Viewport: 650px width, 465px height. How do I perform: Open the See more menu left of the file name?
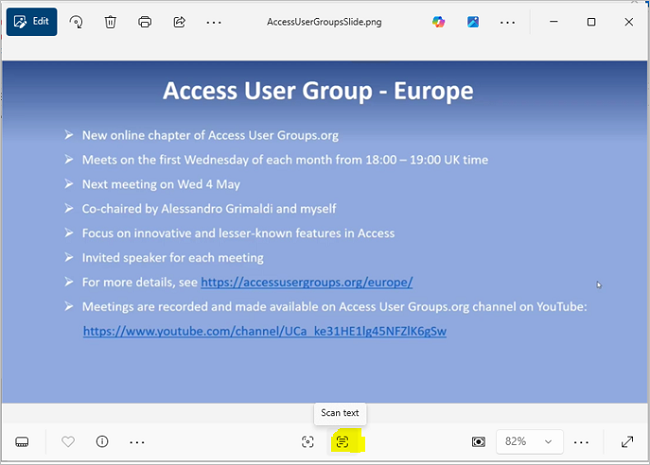tap(214, 22)
